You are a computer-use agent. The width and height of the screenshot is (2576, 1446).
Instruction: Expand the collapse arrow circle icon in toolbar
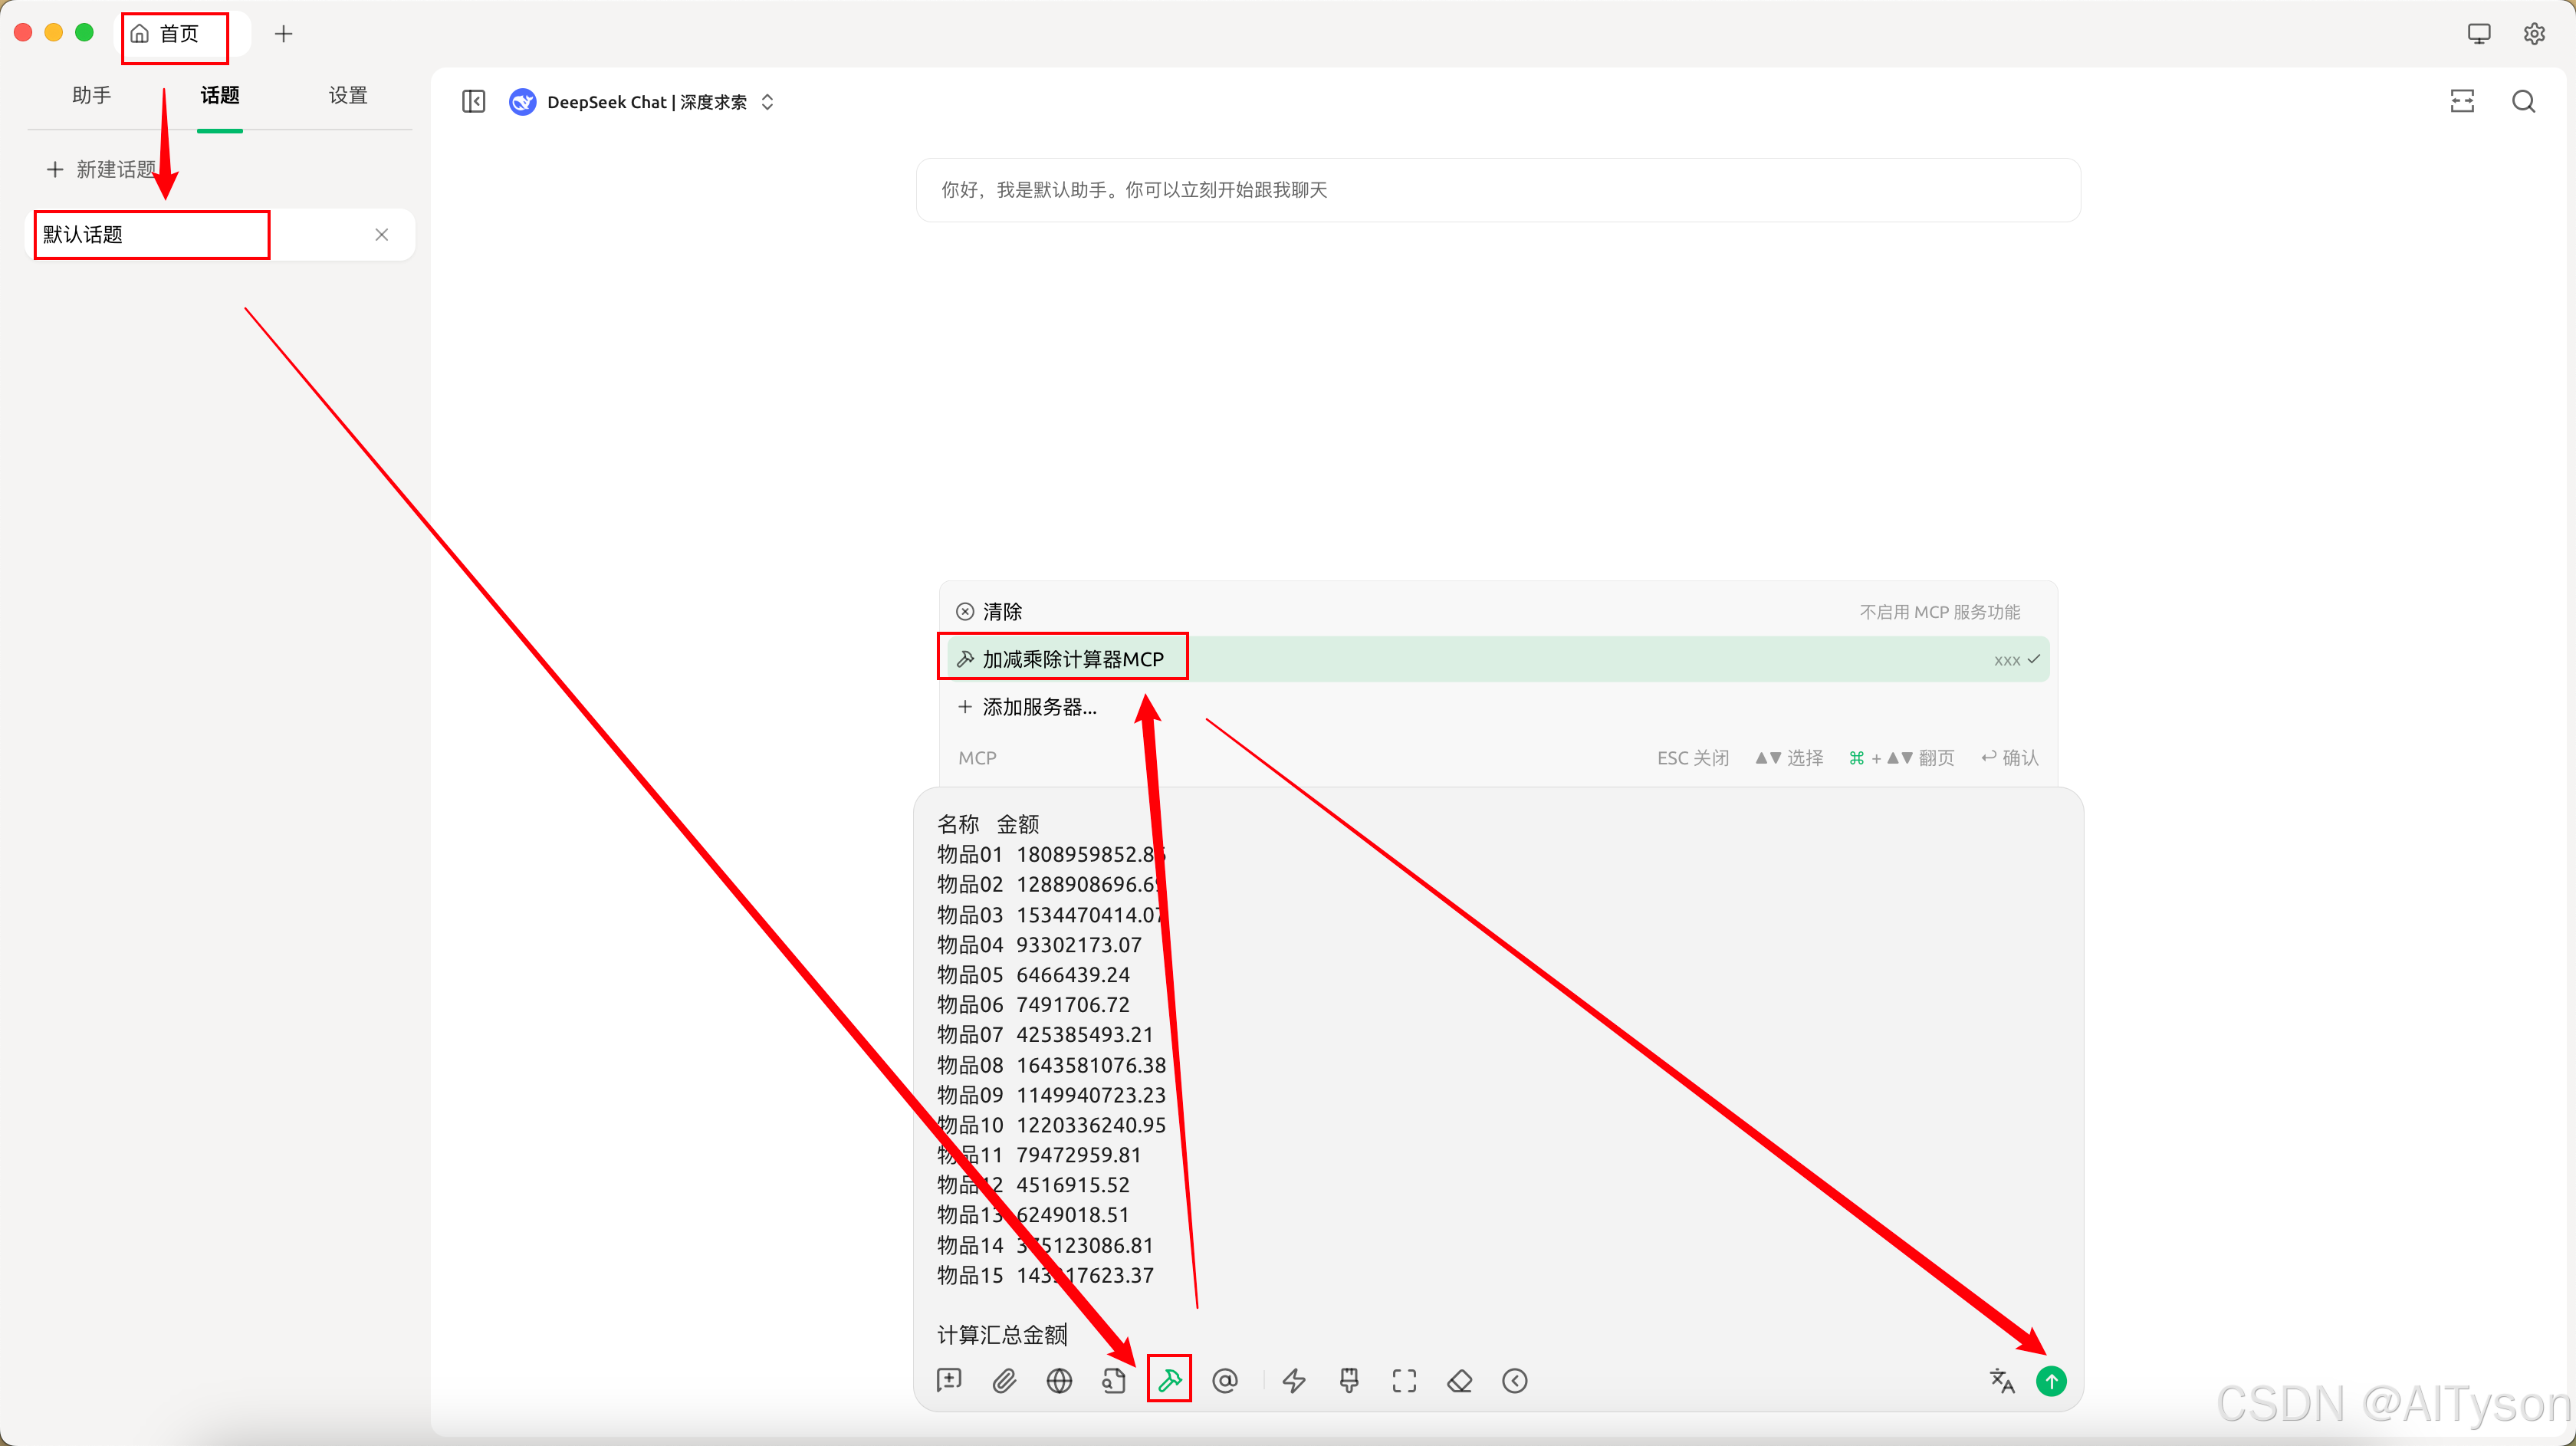1515,1381
